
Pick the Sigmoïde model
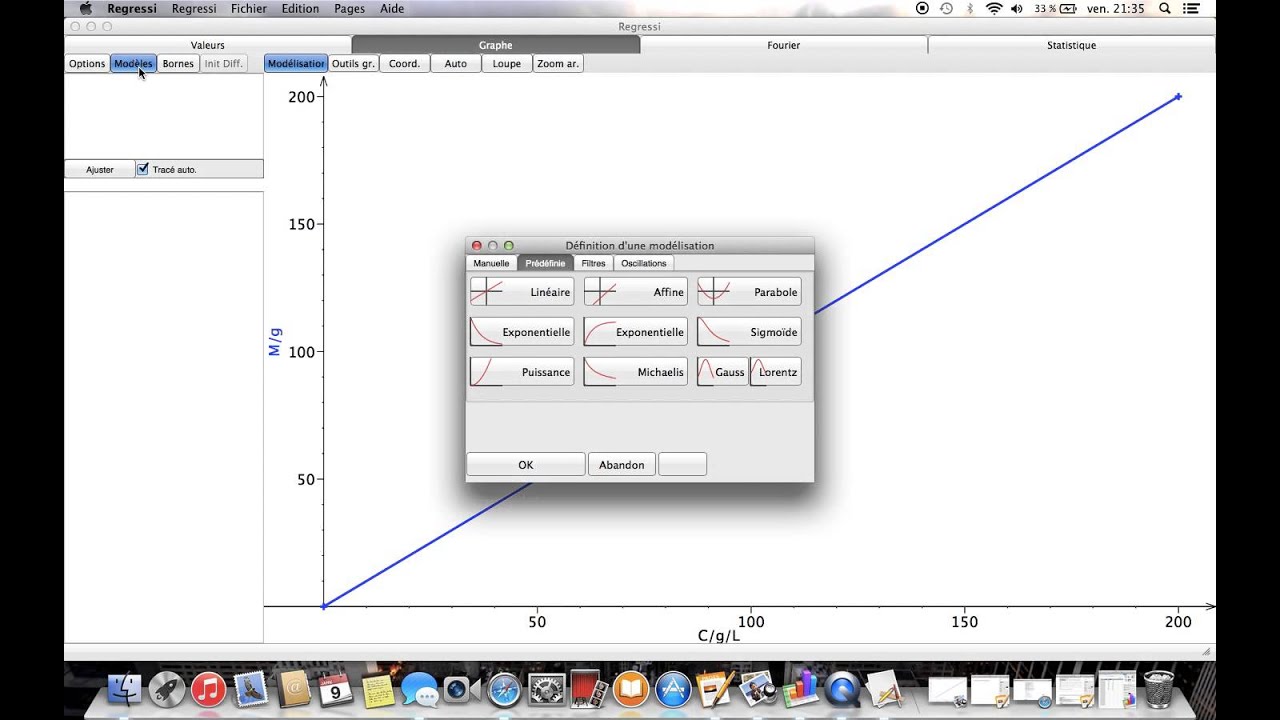[749, 332]
